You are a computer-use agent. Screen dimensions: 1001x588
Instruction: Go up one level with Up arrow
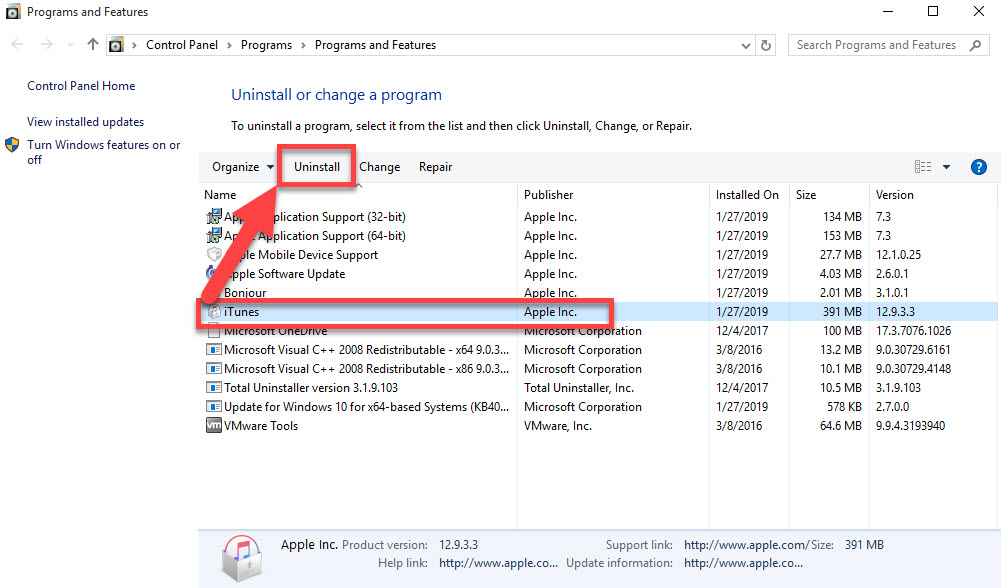[93, 44]
